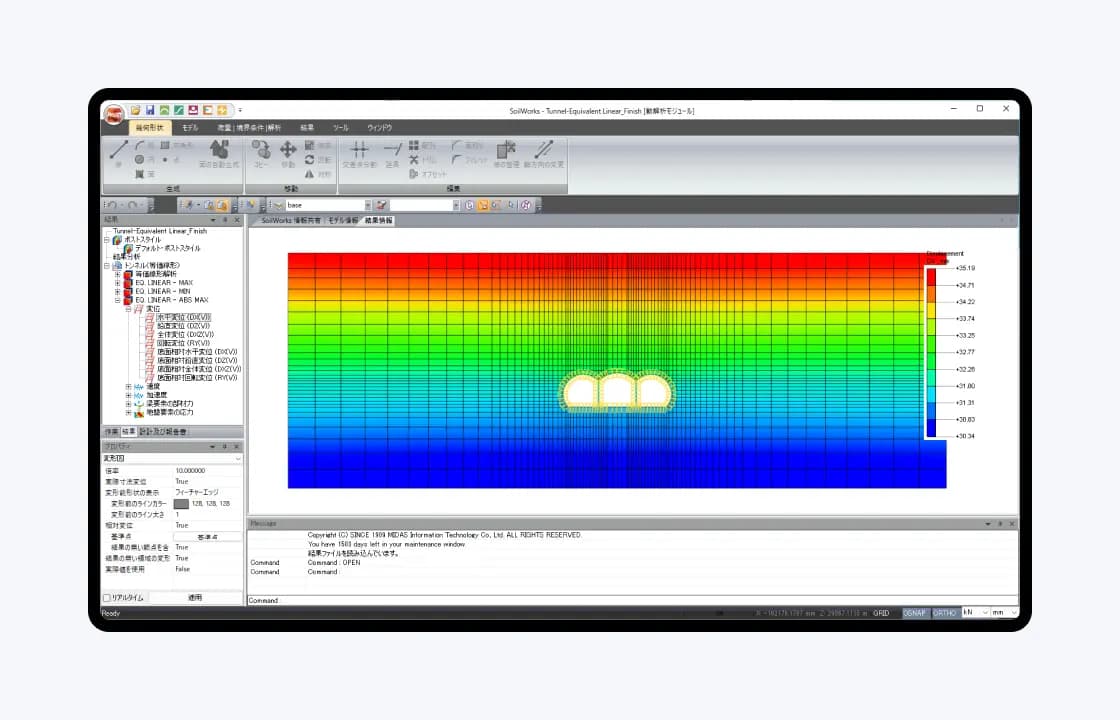Click the displacement color legend bar

tap(931, 352)
